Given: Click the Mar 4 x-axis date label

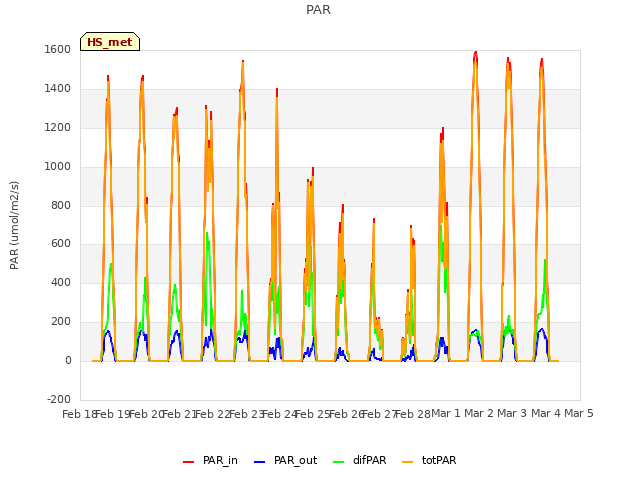Looking at the screenshot, I should click(x=545, y=413).
